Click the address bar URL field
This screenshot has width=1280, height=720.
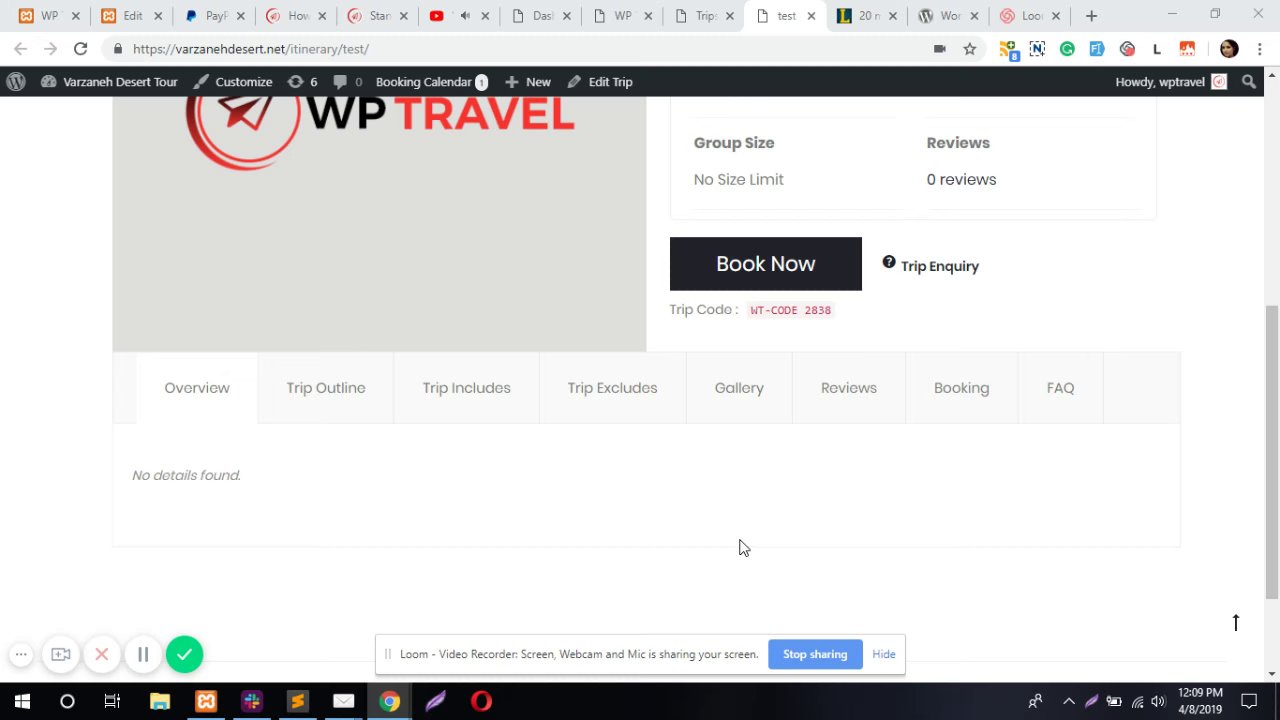pyautogui.click(x=520, y=48)
